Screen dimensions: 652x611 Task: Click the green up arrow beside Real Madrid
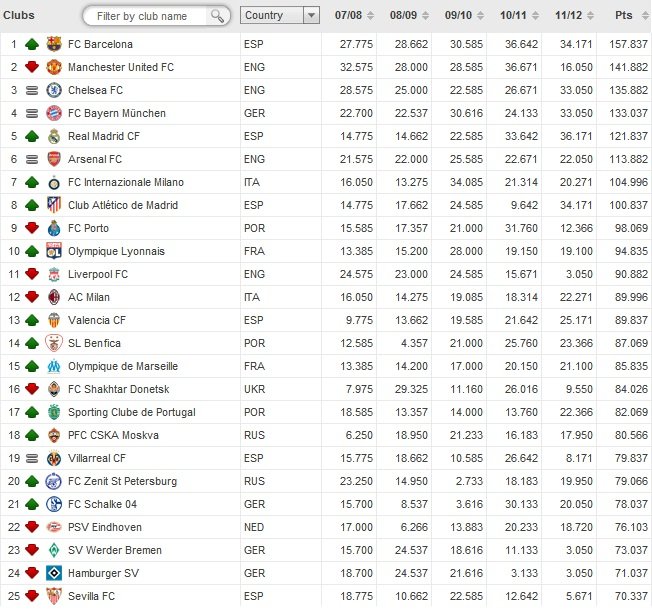click(x=32, y=136)
